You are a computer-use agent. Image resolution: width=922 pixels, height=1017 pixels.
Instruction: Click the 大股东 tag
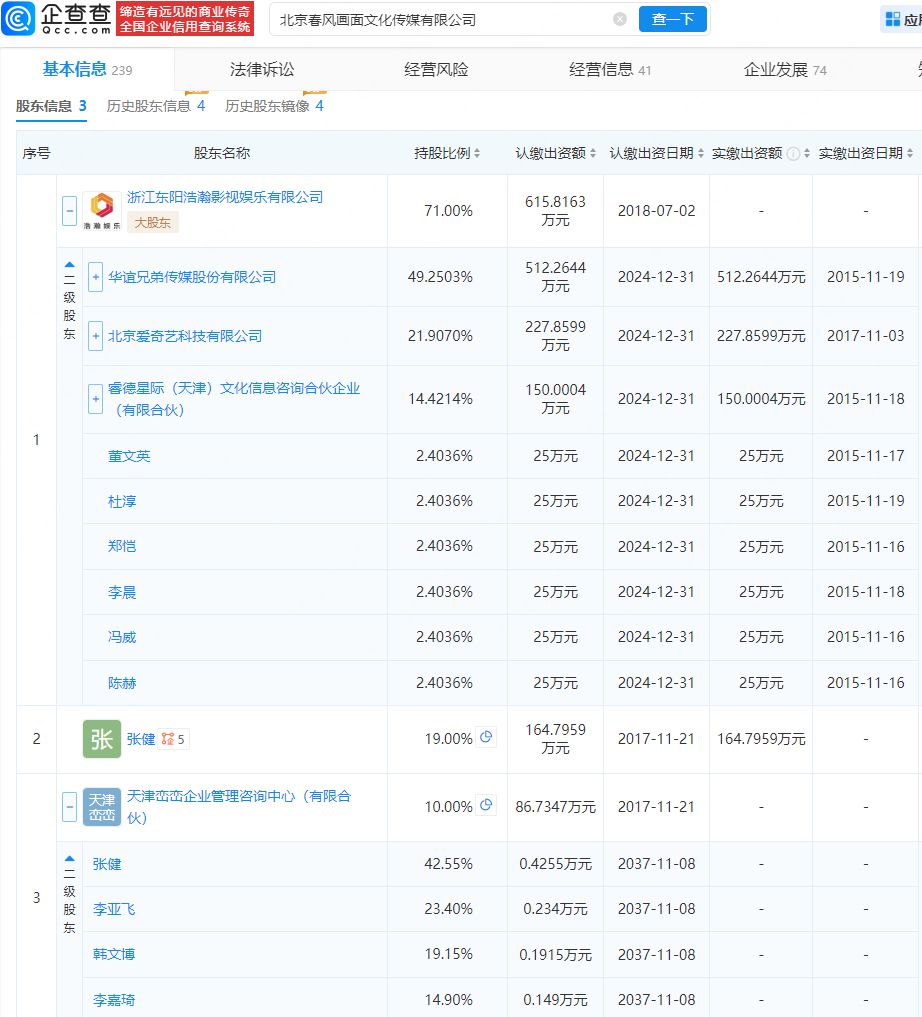[x=152, y=222]
